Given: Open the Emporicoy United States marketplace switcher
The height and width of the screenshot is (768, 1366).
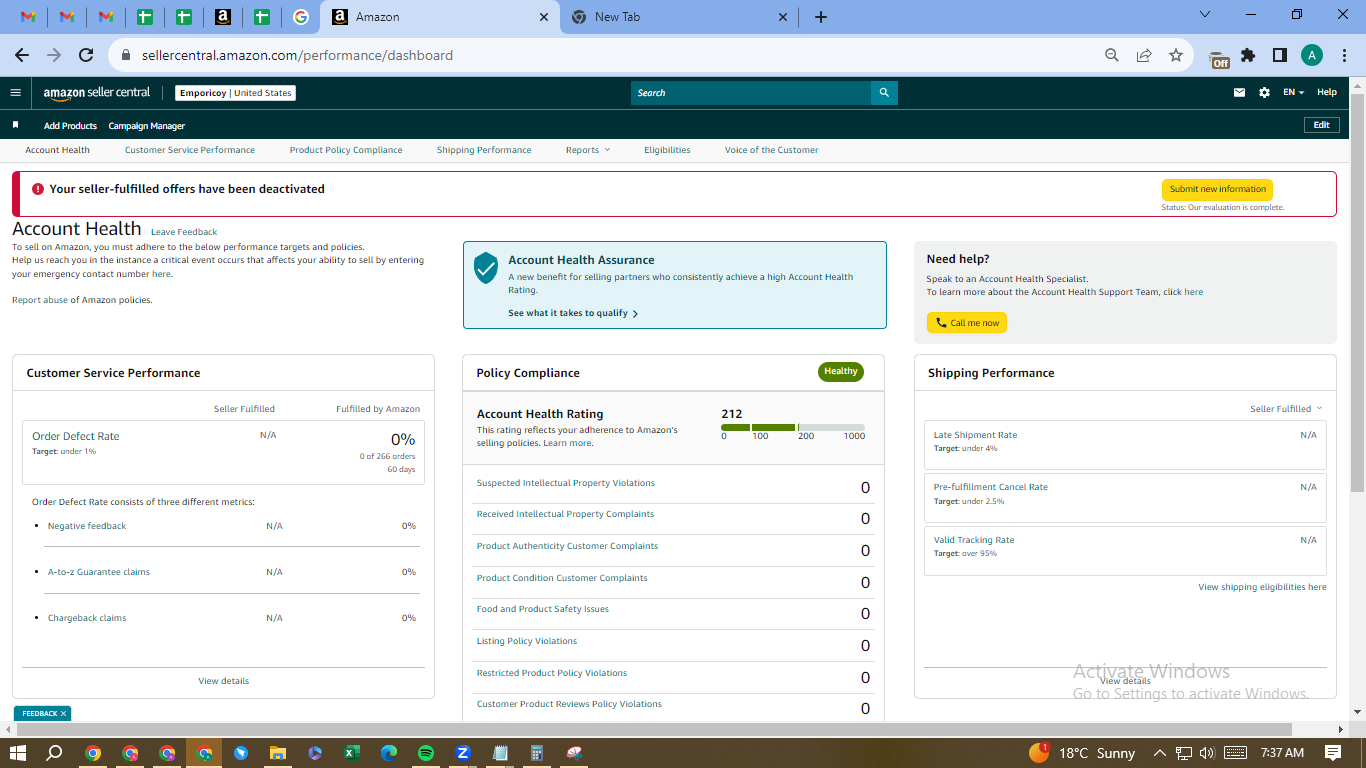Looking at the screenshot, I should click(x=236, y=93).
